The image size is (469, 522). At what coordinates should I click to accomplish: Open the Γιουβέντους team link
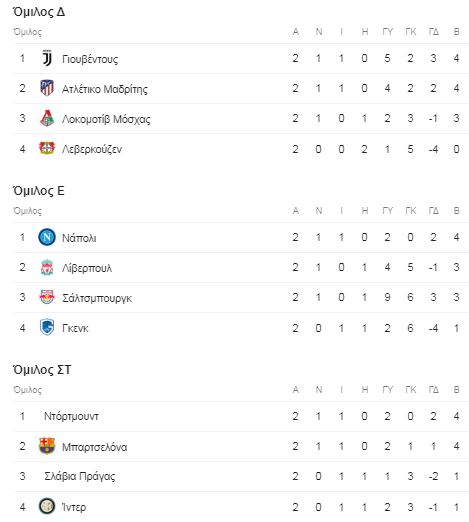click(90, 59)
